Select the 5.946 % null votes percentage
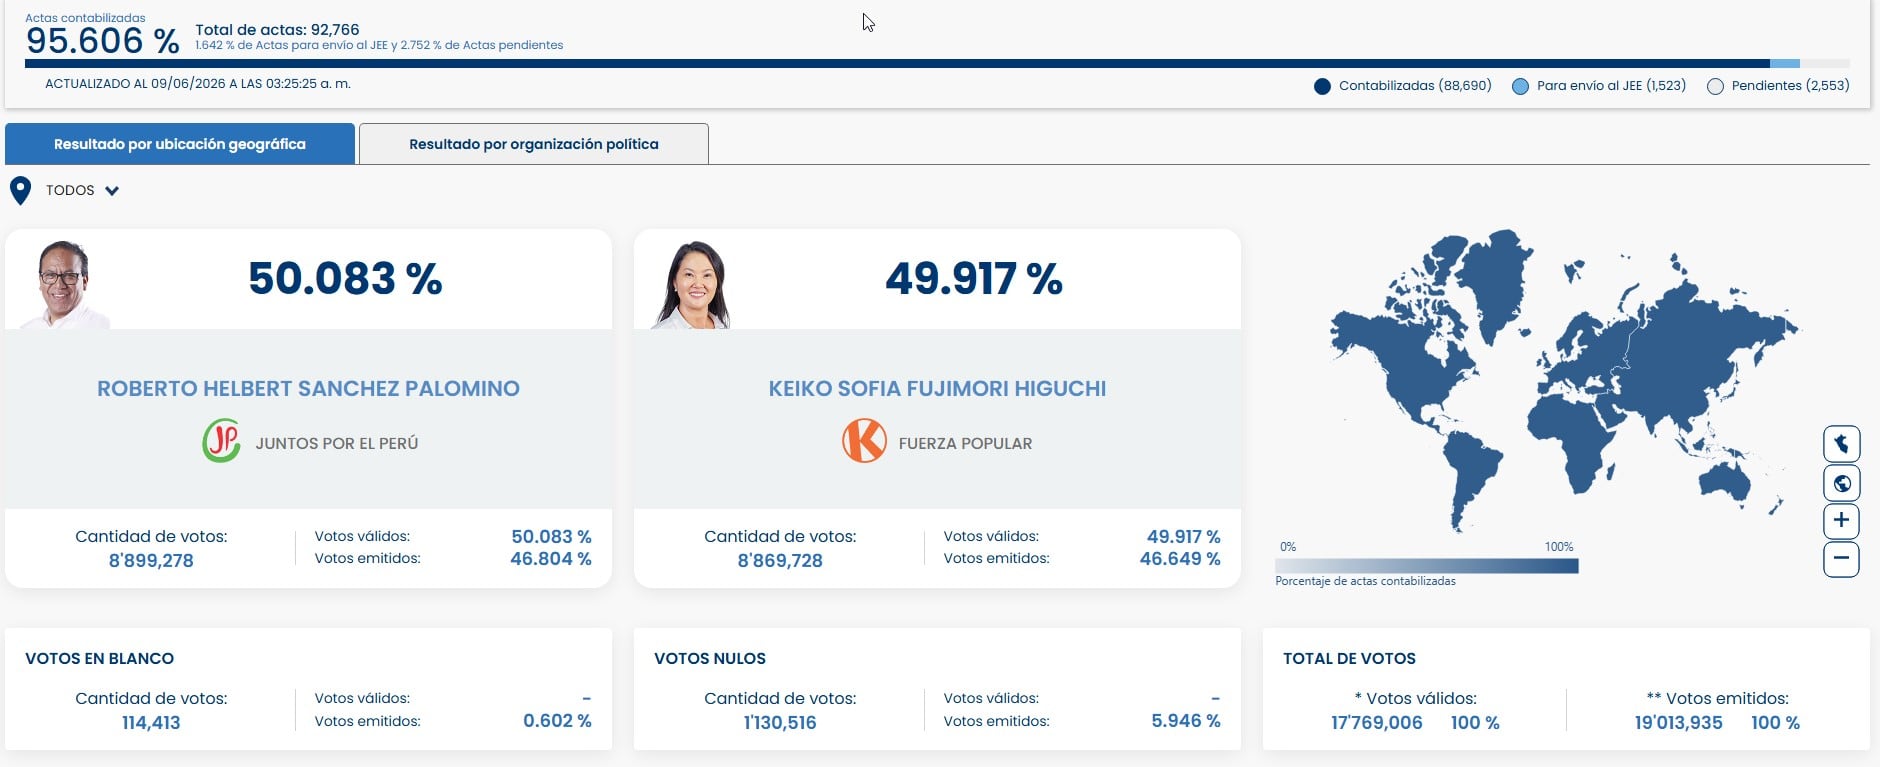The width and height of the screenshot is (1880, 767). click(x=1186, y=721)
